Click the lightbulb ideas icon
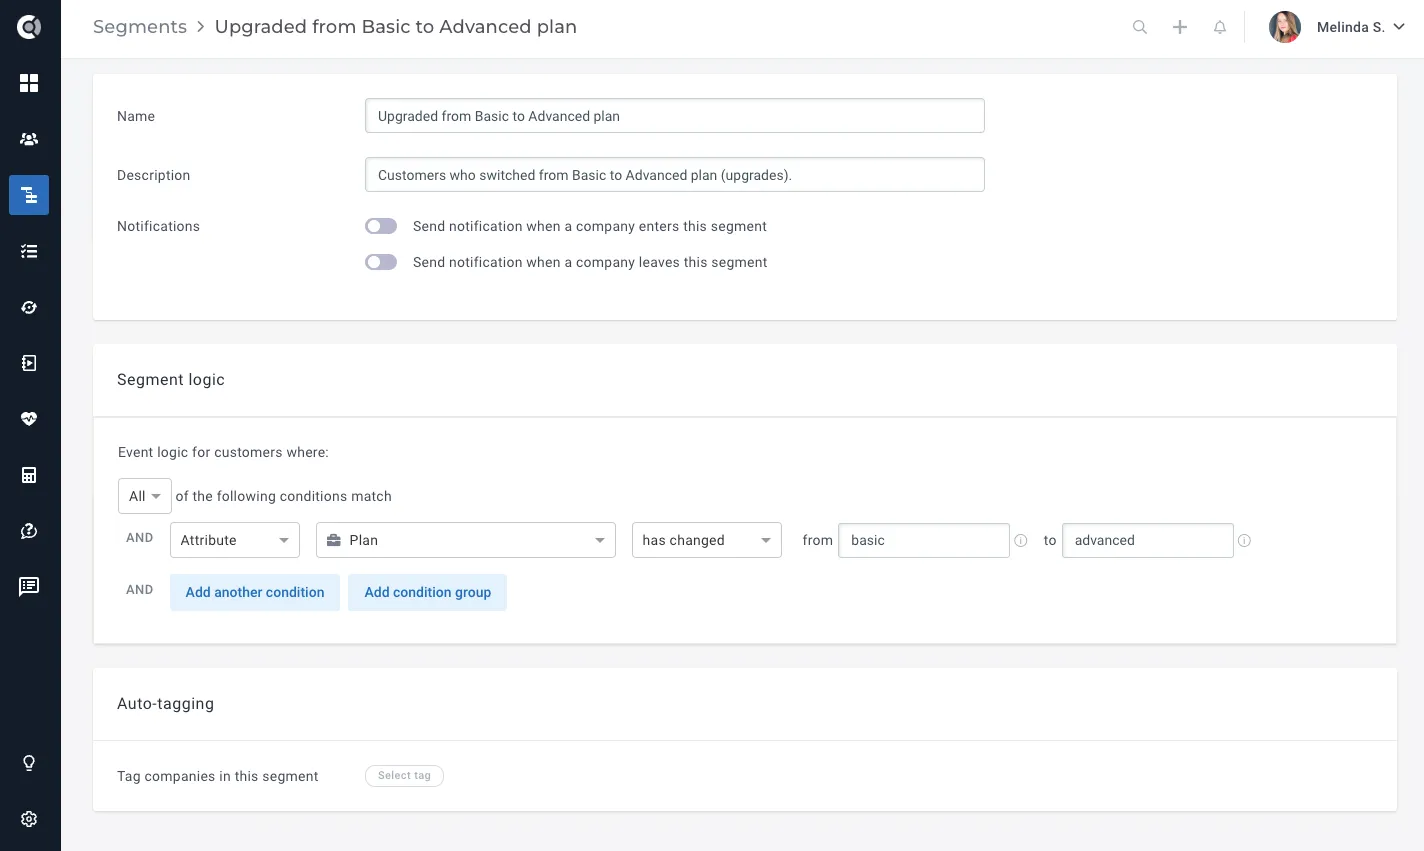The height and width of the screenshot is (851, 1424). (x=29, y=763)
